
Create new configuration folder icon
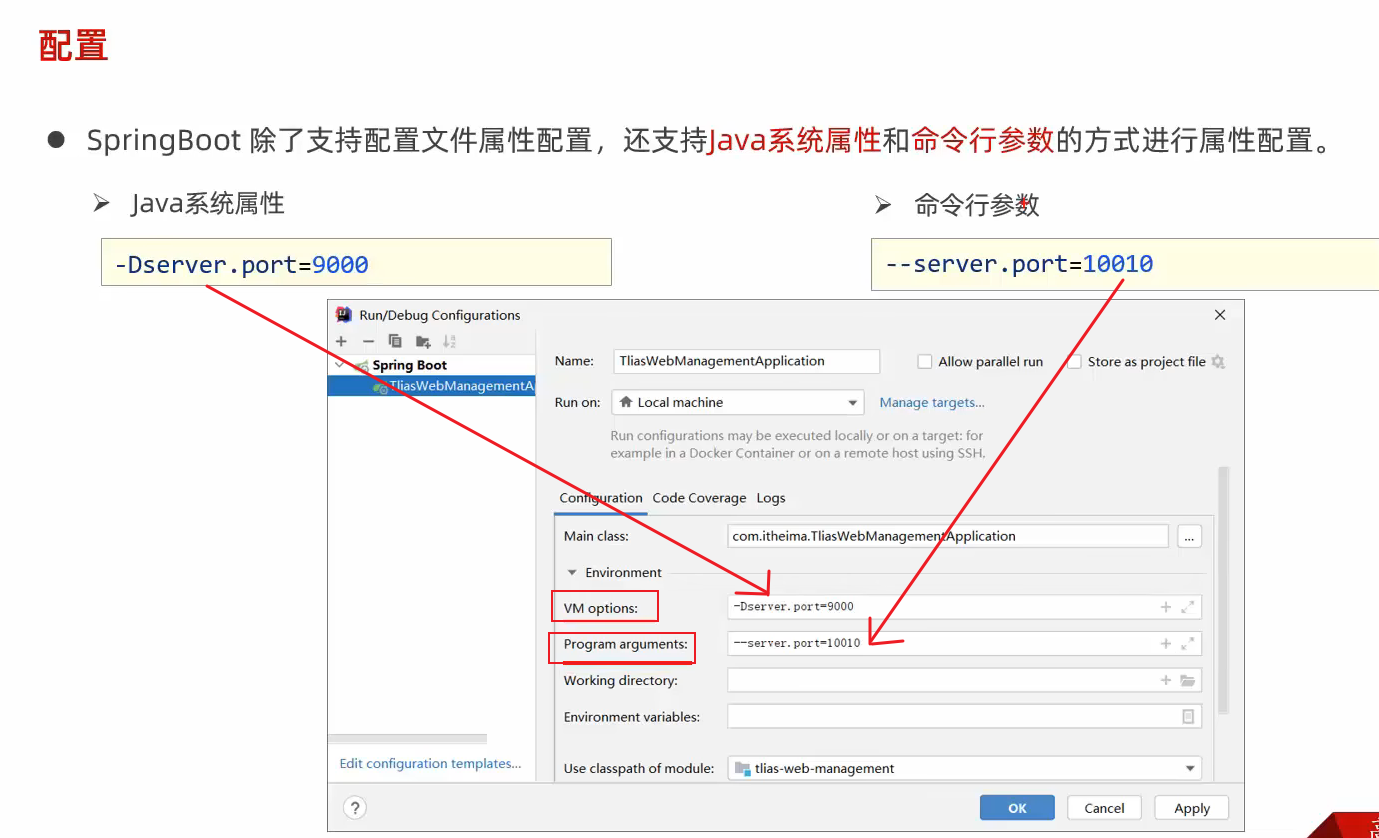[423, 341]
